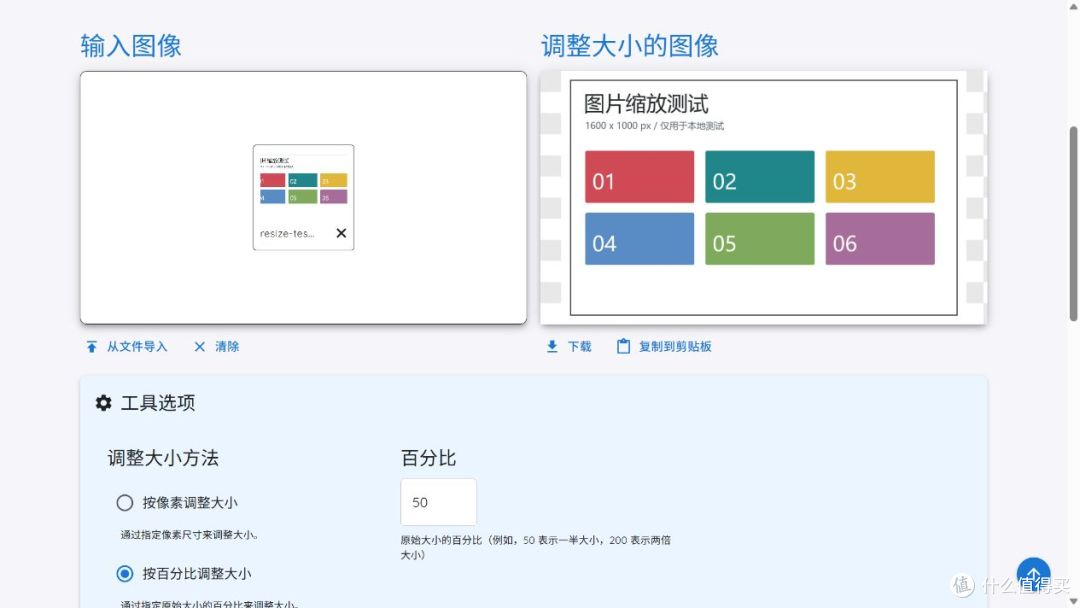Click the page vertical scrollbar thumb
This screenshot has height=608, width=1080.
click(1073, 224)
